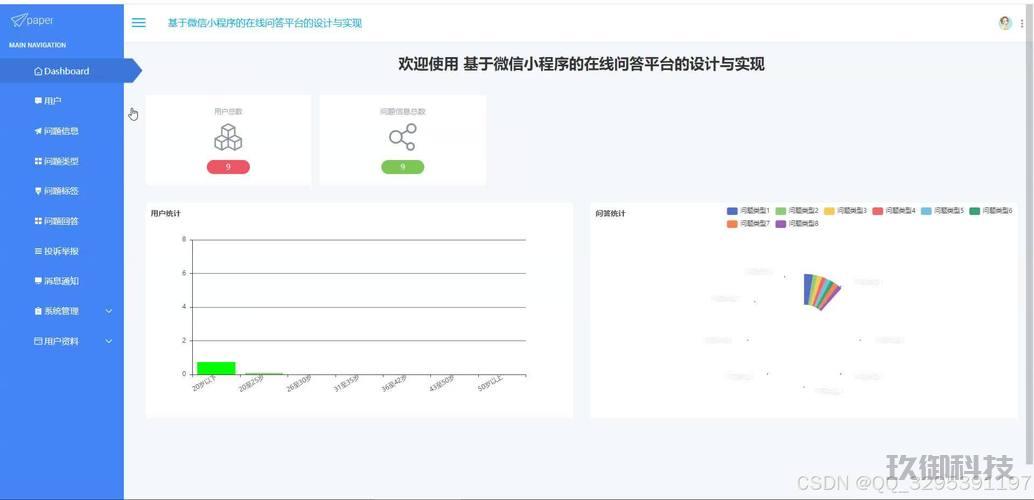1034x500 pixels.
Task: Open the user avatar in the header
Action: coord(1005,23)
